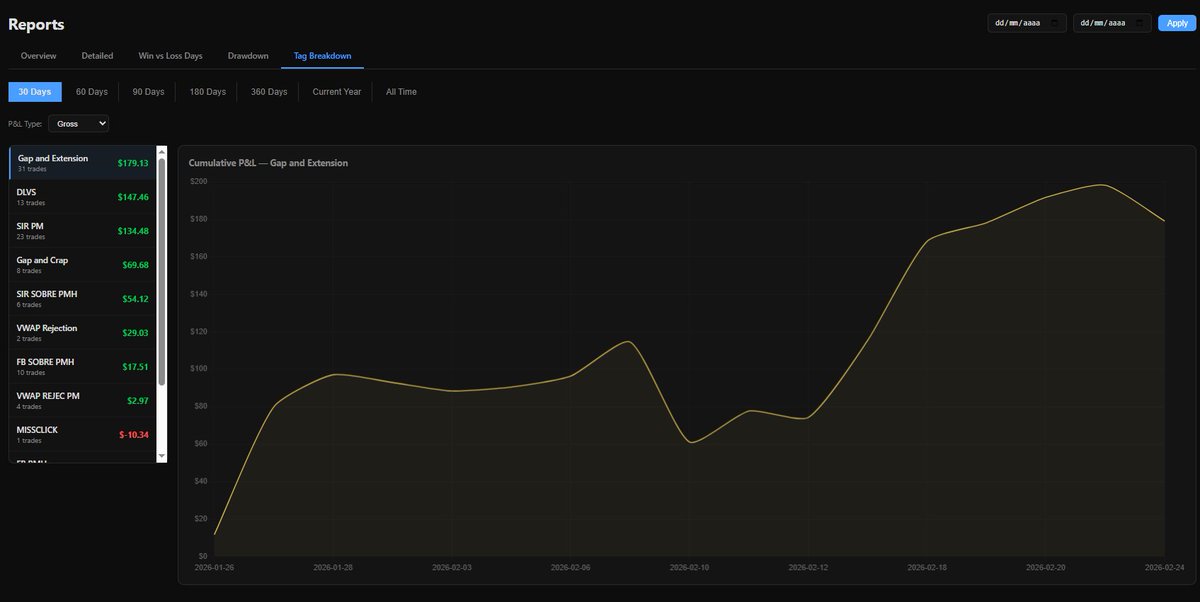Click the $200 y-axis label
Screen dimensions: 1200x602
tap(198, 182)
